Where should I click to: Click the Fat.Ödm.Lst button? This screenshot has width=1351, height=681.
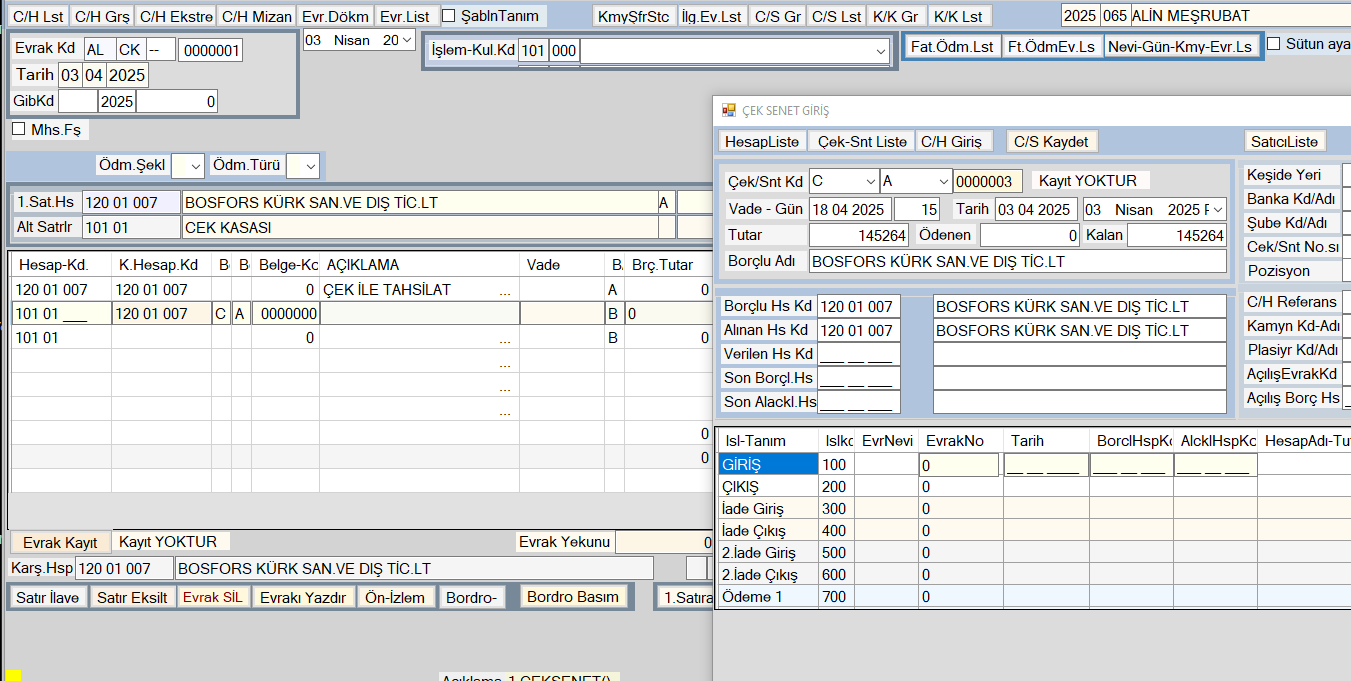point(953,46)
